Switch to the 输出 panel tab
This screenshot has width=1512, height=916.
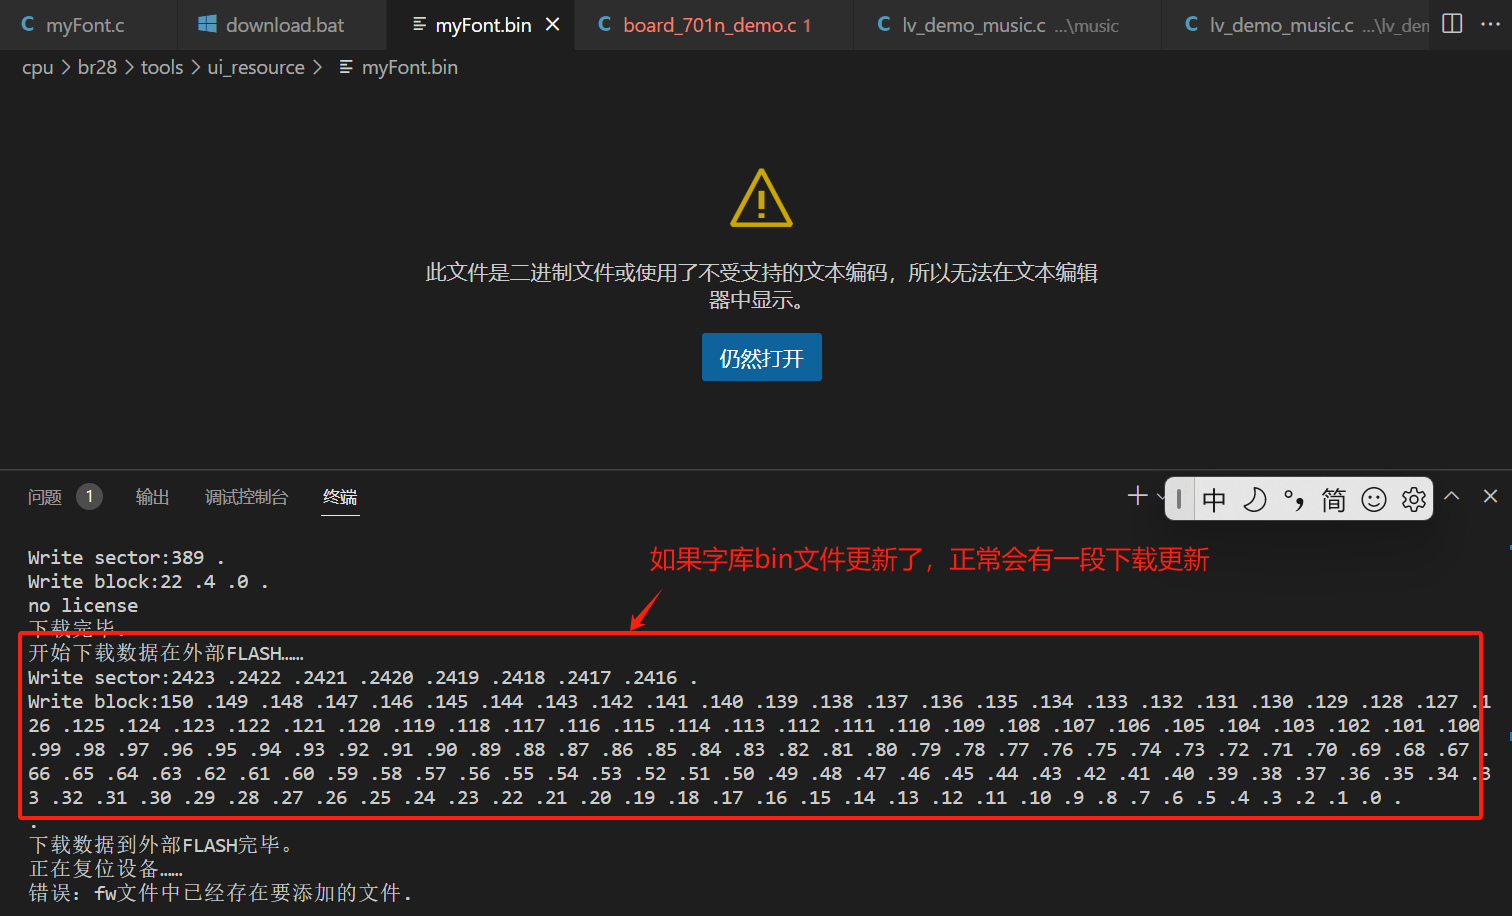[x=152, y=497]
